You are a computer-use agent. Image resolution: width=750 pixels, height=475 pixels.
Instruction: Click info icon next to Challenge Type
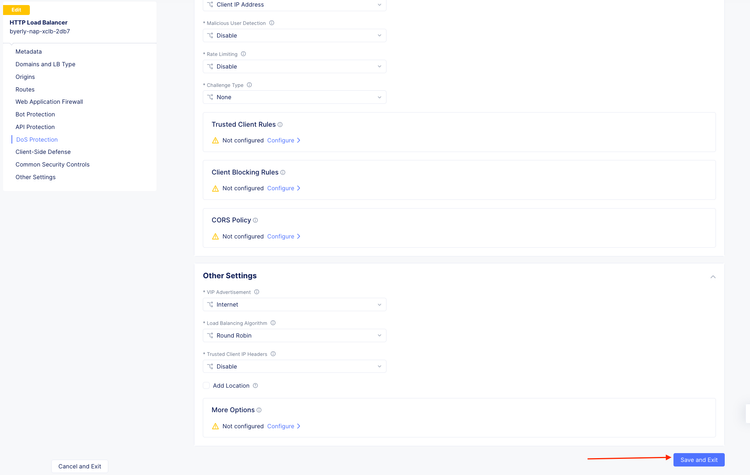[x=249, y=85]
